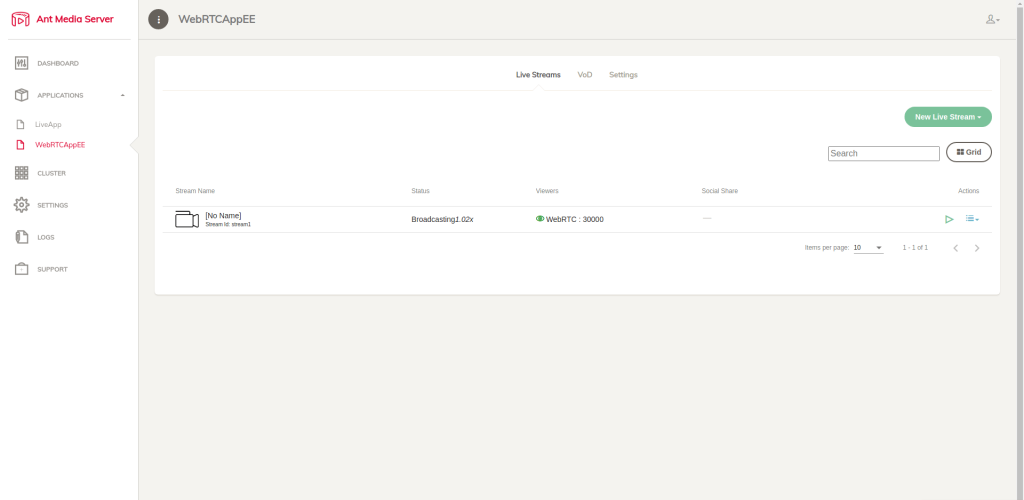The height and width of the screenshot is (500, 1024).
Task: Click the 1 - 1 of 1 pagination label
Action: tap(915, 248)
